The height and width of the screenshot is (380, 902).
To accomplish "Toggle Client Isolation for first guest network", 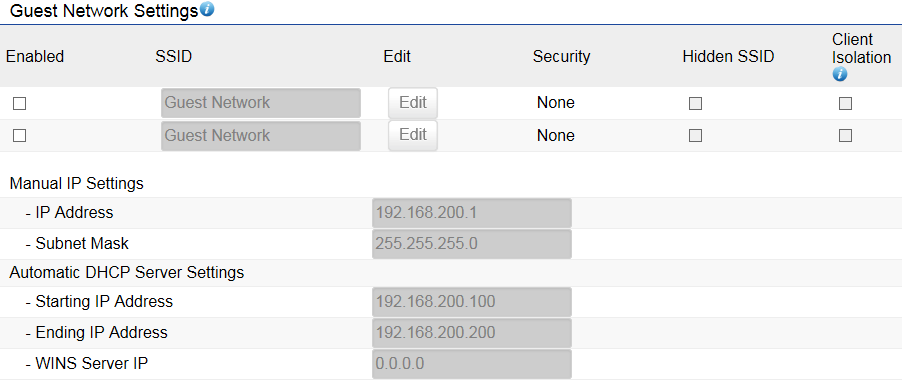I will pos(845,103).
